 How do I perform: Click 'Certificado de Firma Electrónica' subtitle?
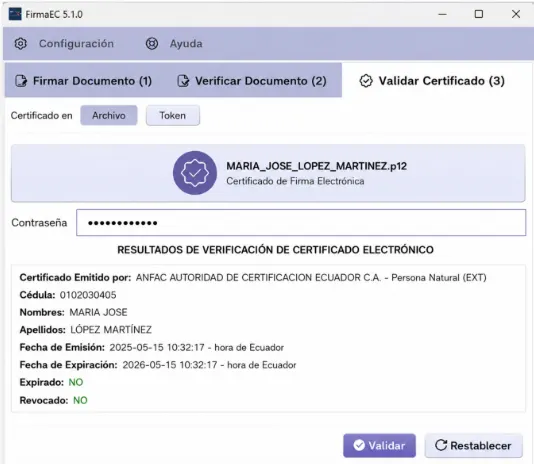pos(295,181)
